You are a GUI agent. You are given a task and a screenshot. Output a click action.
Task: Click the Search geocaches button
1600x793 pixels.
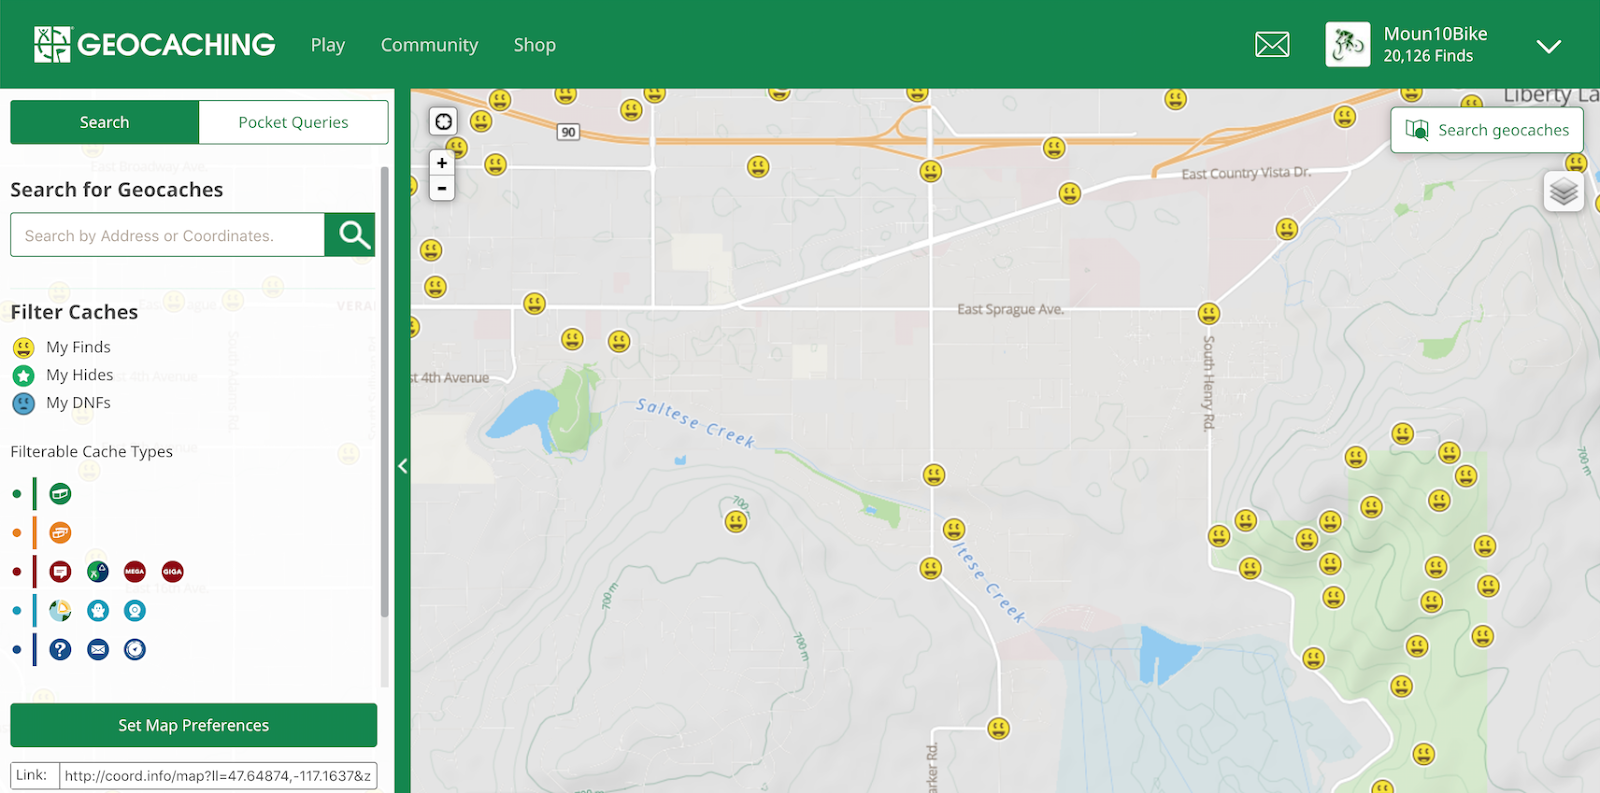[1487, 130]
